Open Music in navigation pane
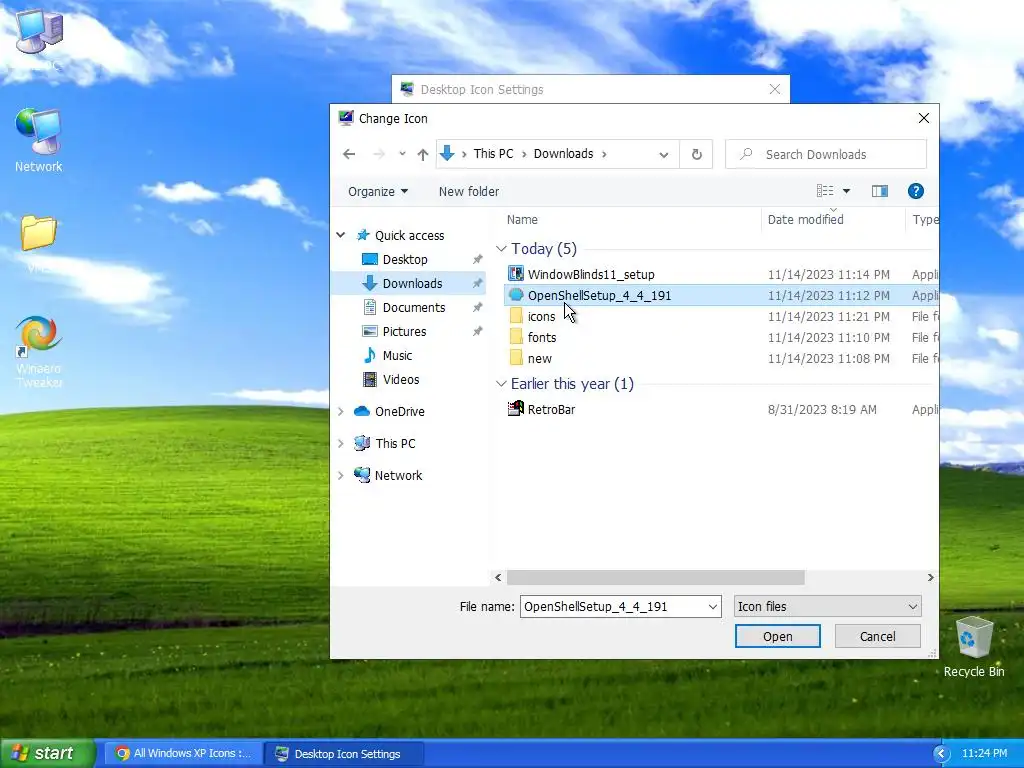 (x=397, y=356)
